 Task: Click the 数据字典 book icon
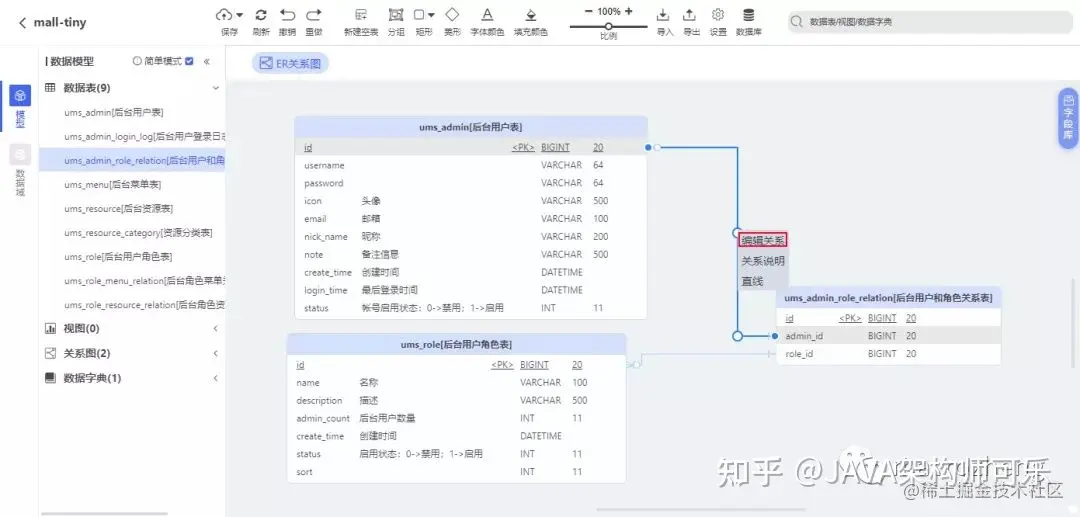point(50,379)
